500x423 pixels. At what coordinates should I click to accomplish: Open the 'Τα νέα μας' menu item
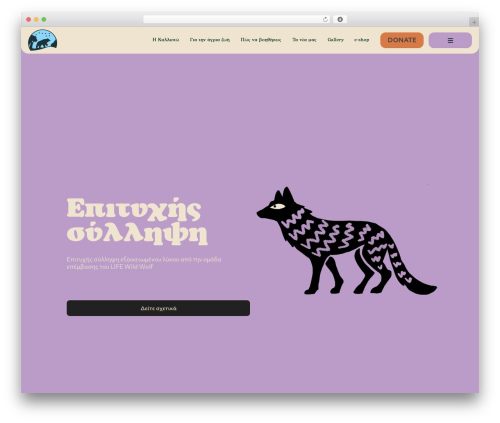(304, 40)
